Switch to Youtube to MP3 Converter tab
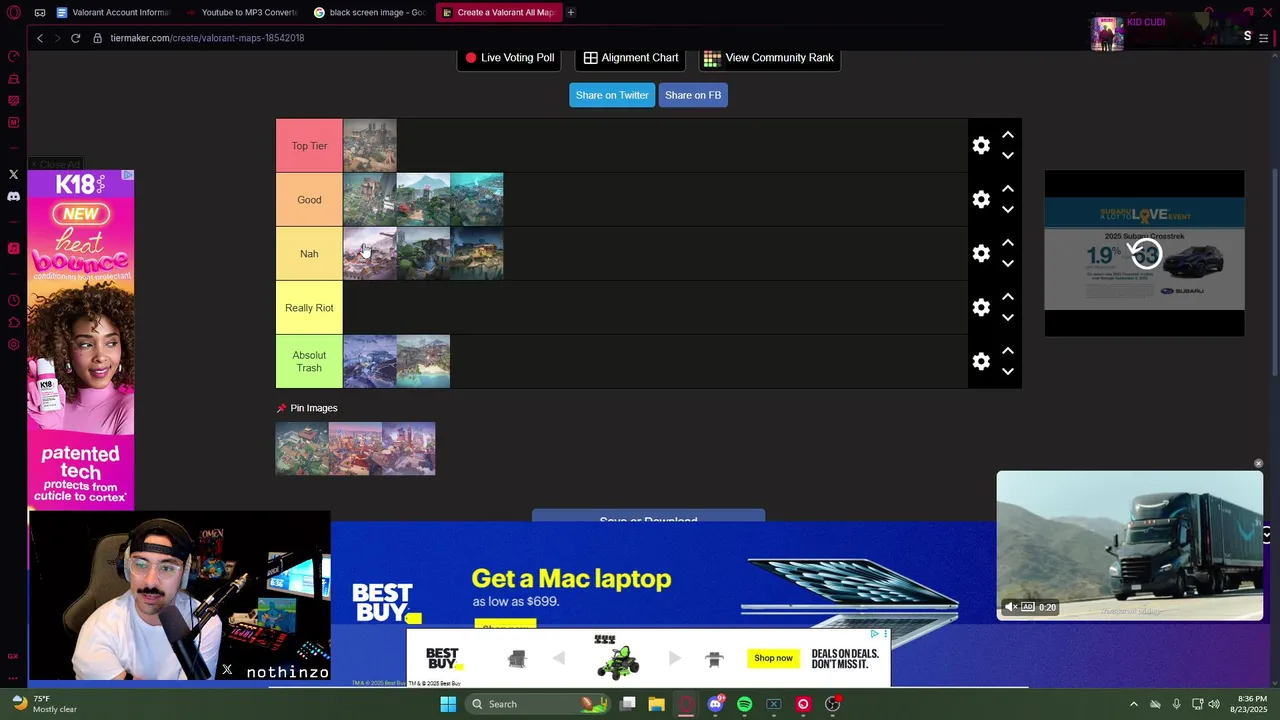Screen dimensions: 1280x720 [x=241, y=12]
